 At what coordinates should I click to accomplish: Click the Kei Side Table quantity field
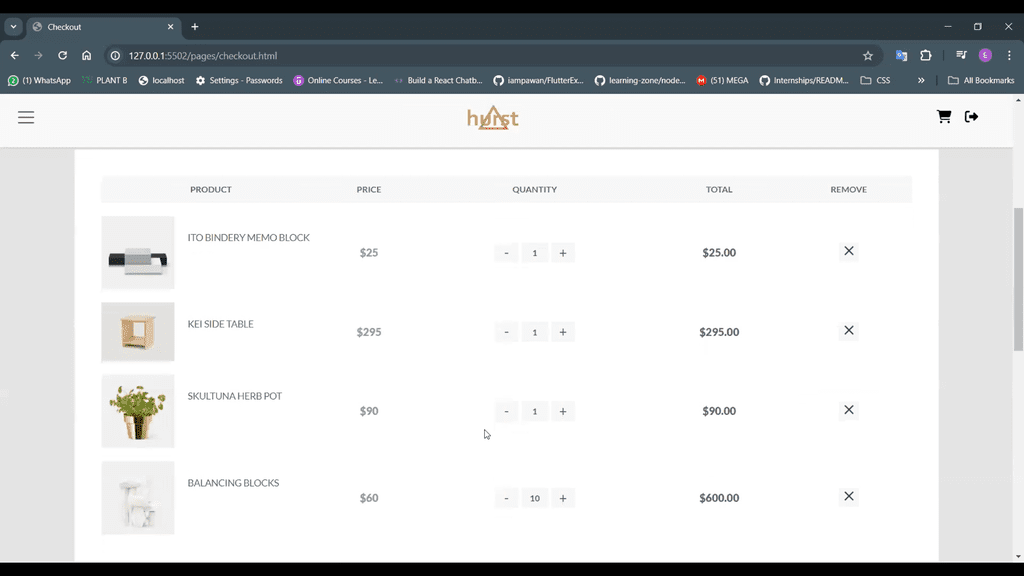tap(534, 332)
